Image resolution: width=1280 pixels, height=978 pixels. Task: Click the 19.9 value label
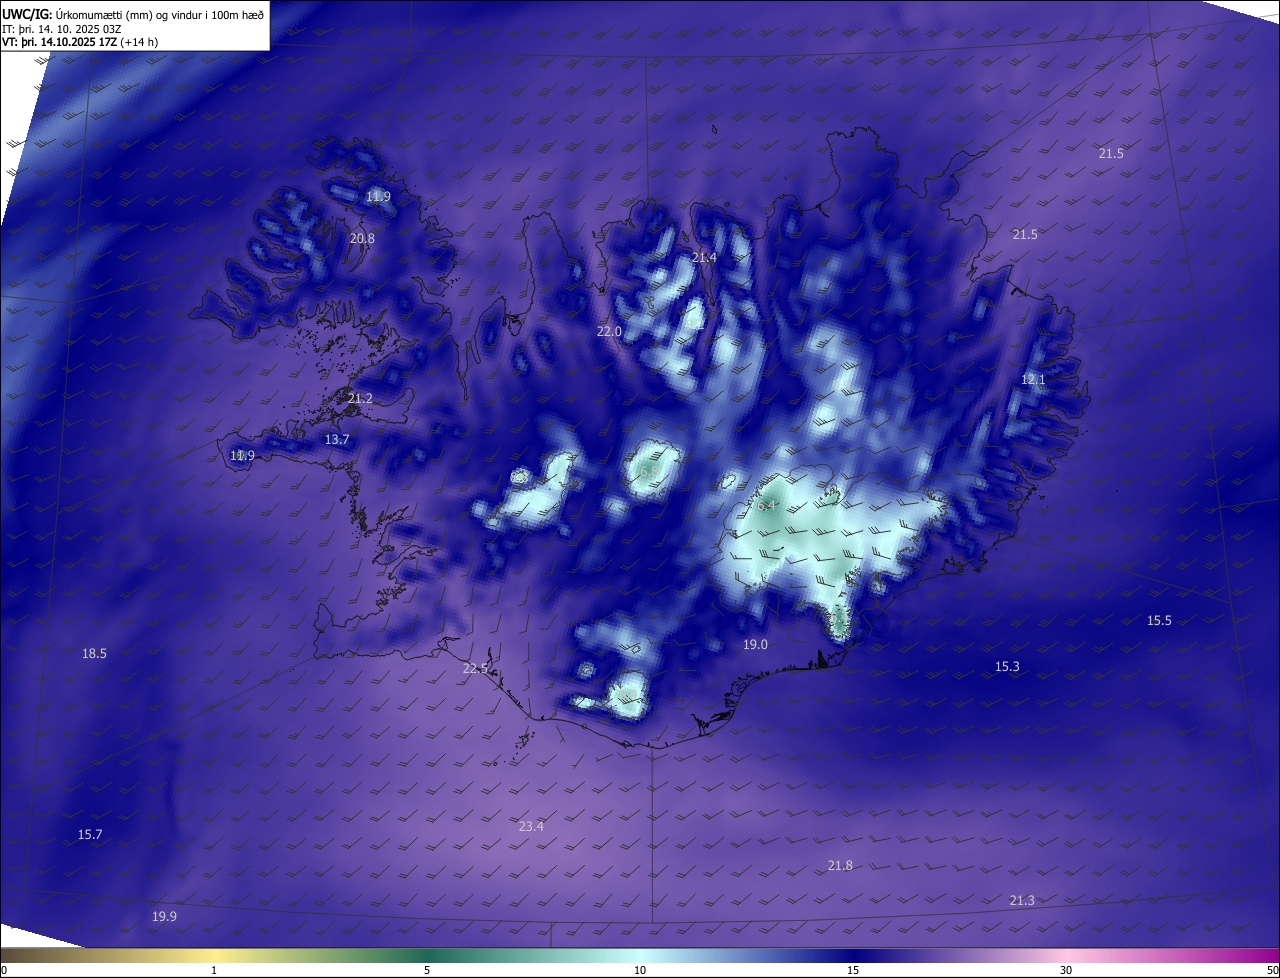(165, 916)
